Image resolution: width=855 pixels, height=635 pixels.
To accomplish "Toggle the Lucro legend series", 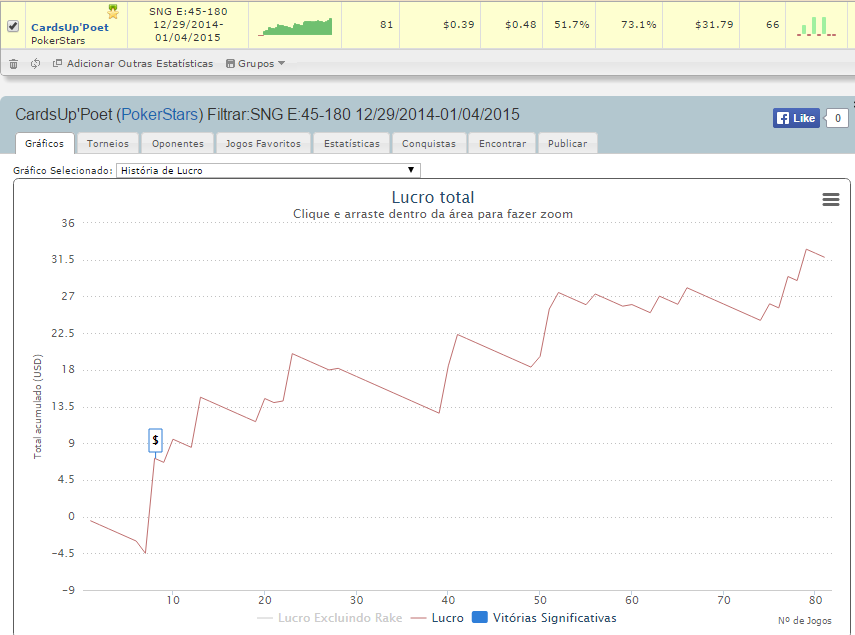I will coord(437,618).
